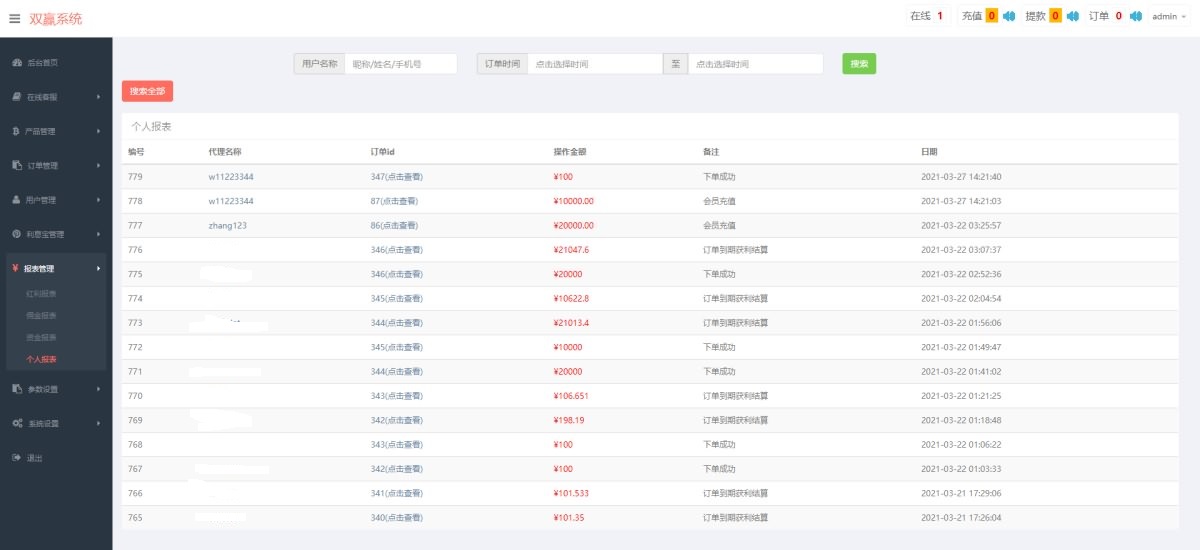The height and width of the screenshot is (550, 1200).
Task: Expand the 用户管理 menu arrow
Action: pos(98,200)
